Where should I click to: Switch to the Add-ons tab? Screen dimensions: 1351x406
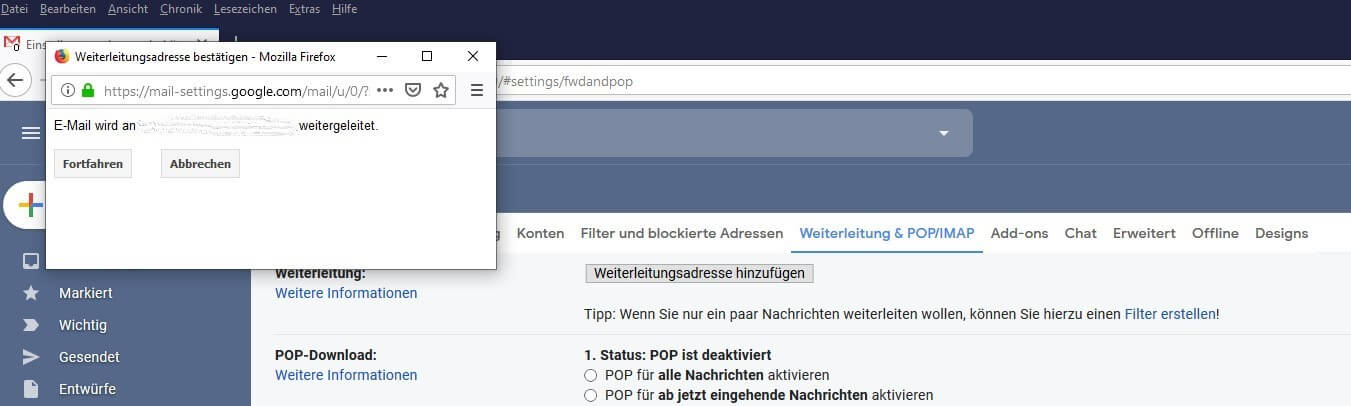[x=1019, y=233]
